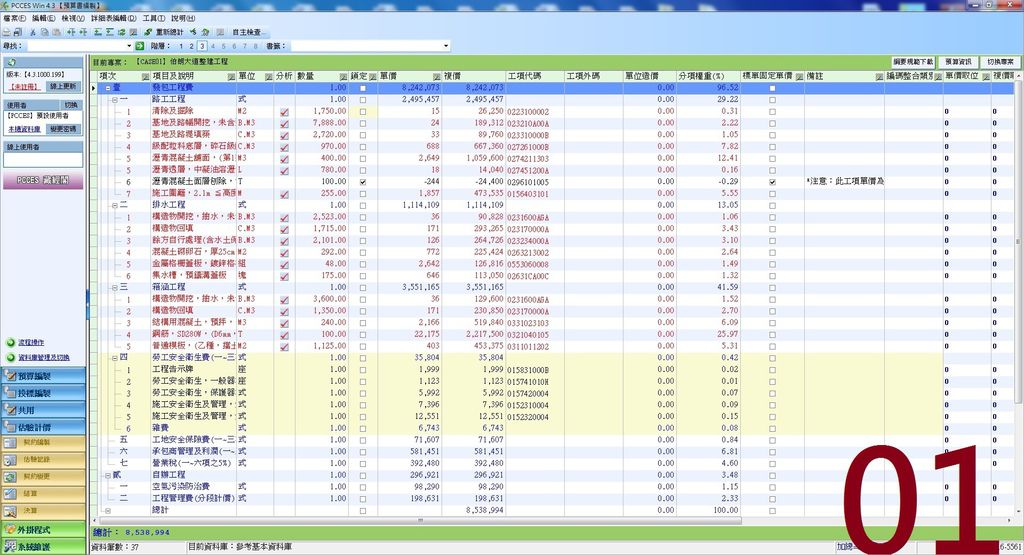Image resolution: width=1024 pixels, height=555 pixels.
Task: Collapse the 排水工程 tree node
Action: pyautogui.click(x=115, y=205)
